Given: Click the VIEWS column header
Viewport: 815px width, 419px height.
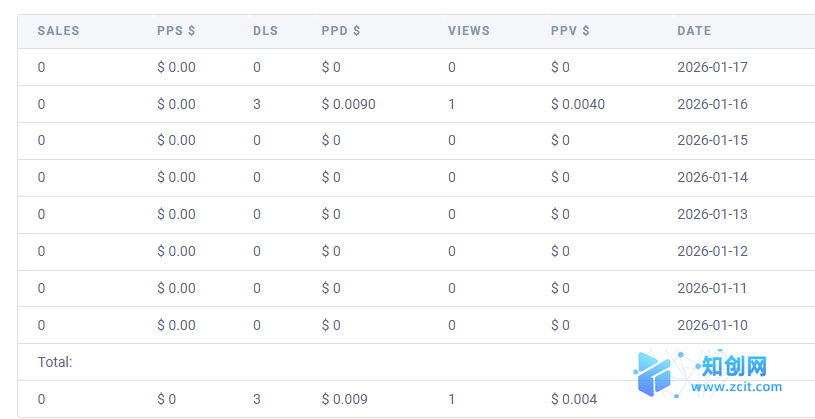Looking at the screenshot, I should [469, 31].
